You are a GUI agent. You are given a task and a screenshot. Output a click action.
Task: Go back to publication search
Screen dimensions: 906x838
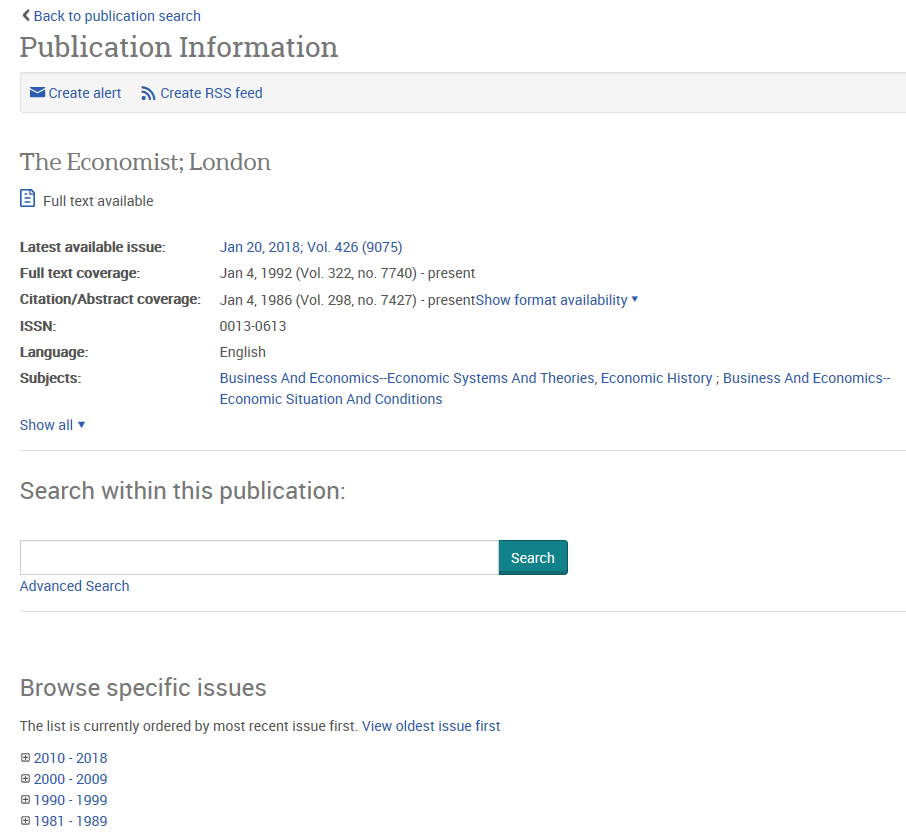[117, 16]
